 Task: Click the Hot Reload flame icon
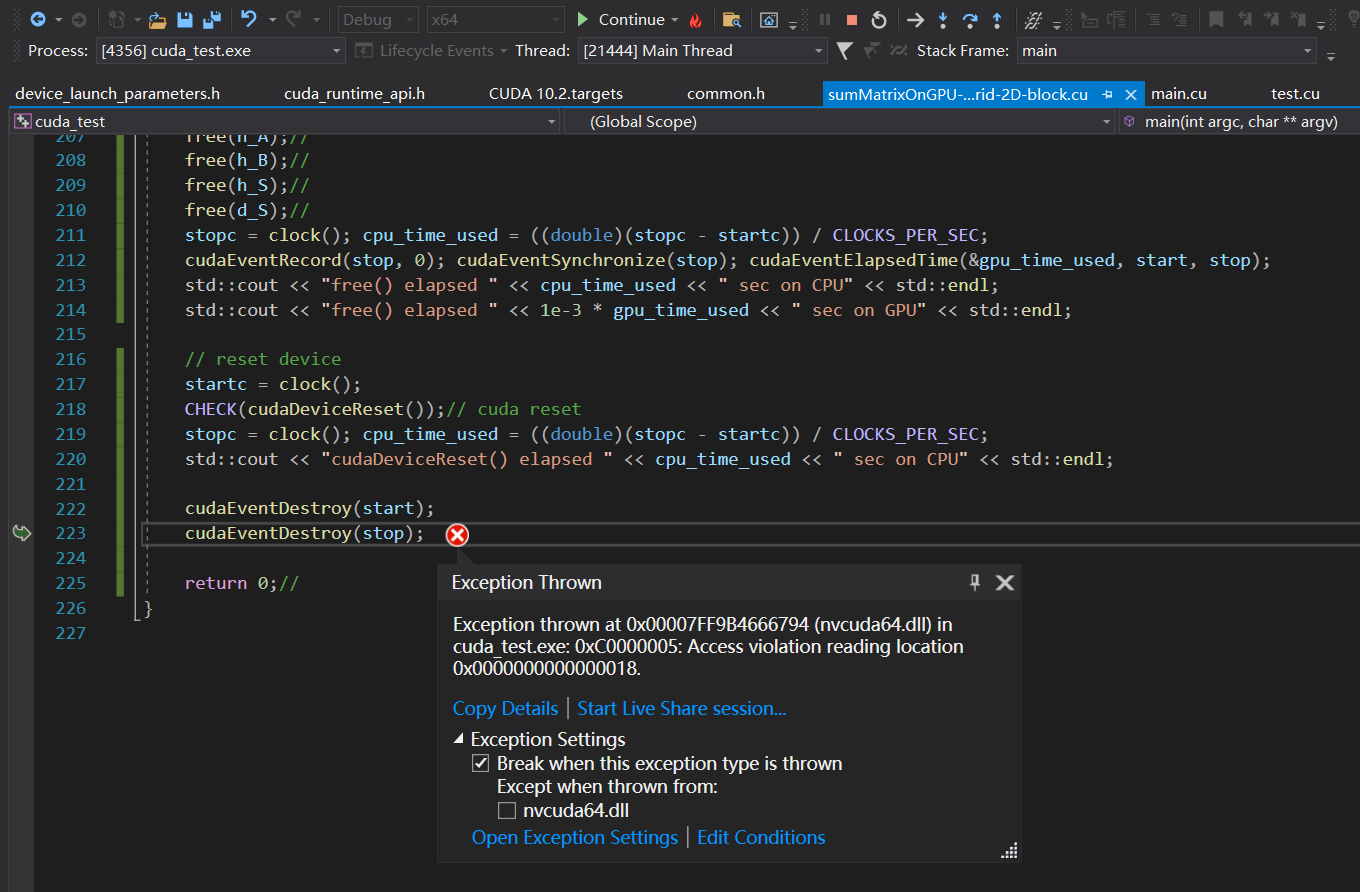[696, 20]
